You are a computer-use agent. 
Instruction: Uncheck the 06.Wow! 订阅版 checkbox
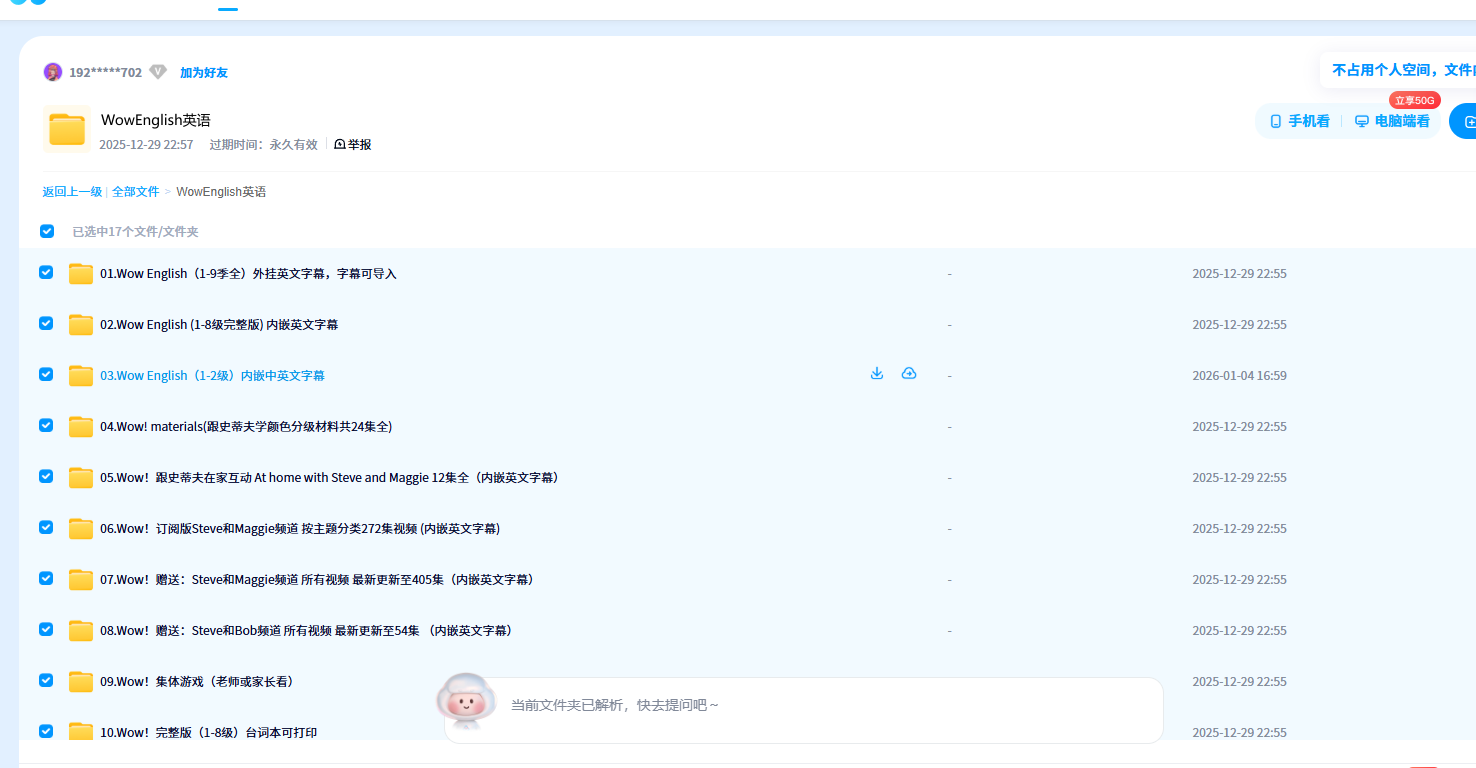46,527
